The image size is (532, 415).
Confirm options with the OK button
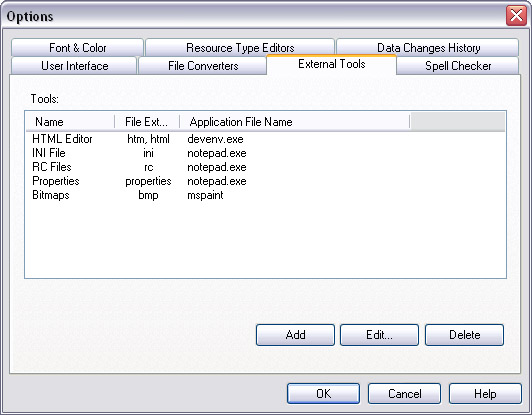coord(323,394)
